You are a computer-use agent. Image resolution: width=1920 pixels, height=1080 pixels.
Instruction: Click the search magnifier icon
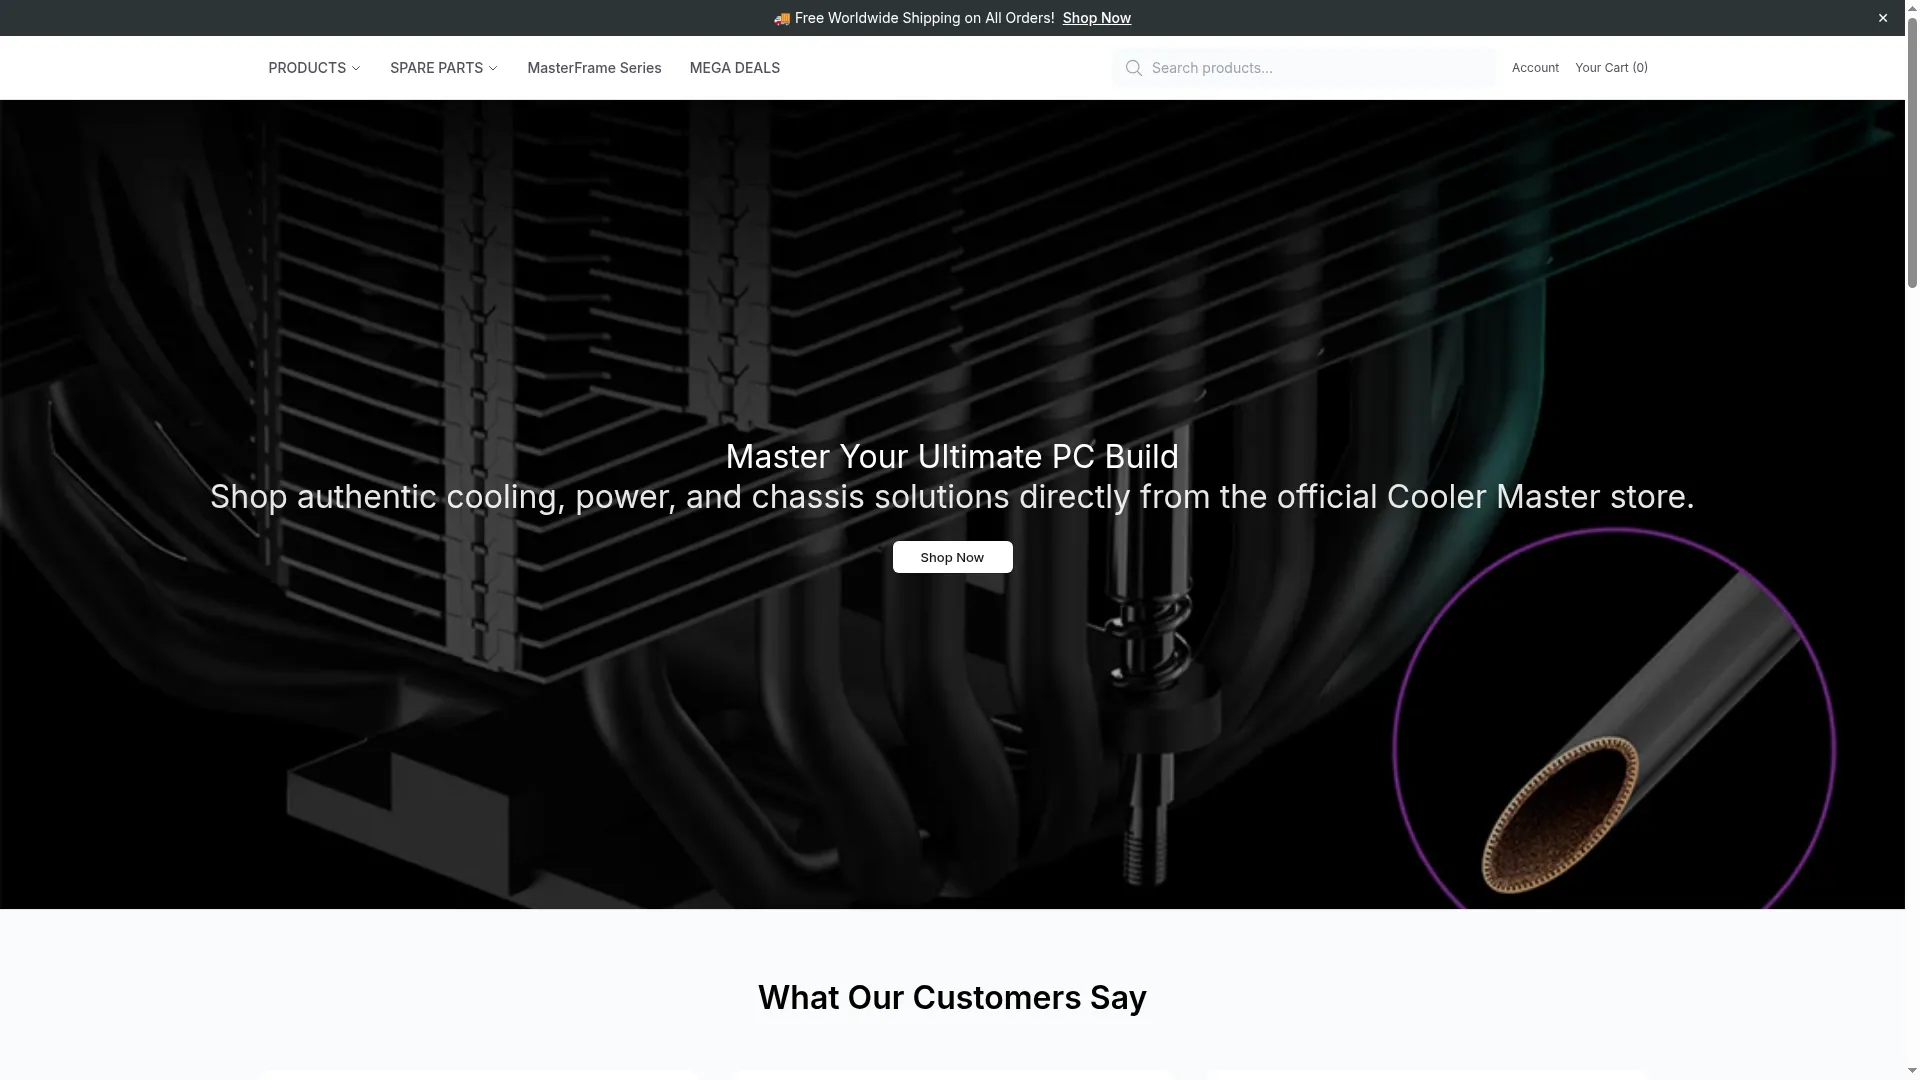point(1133,68)
